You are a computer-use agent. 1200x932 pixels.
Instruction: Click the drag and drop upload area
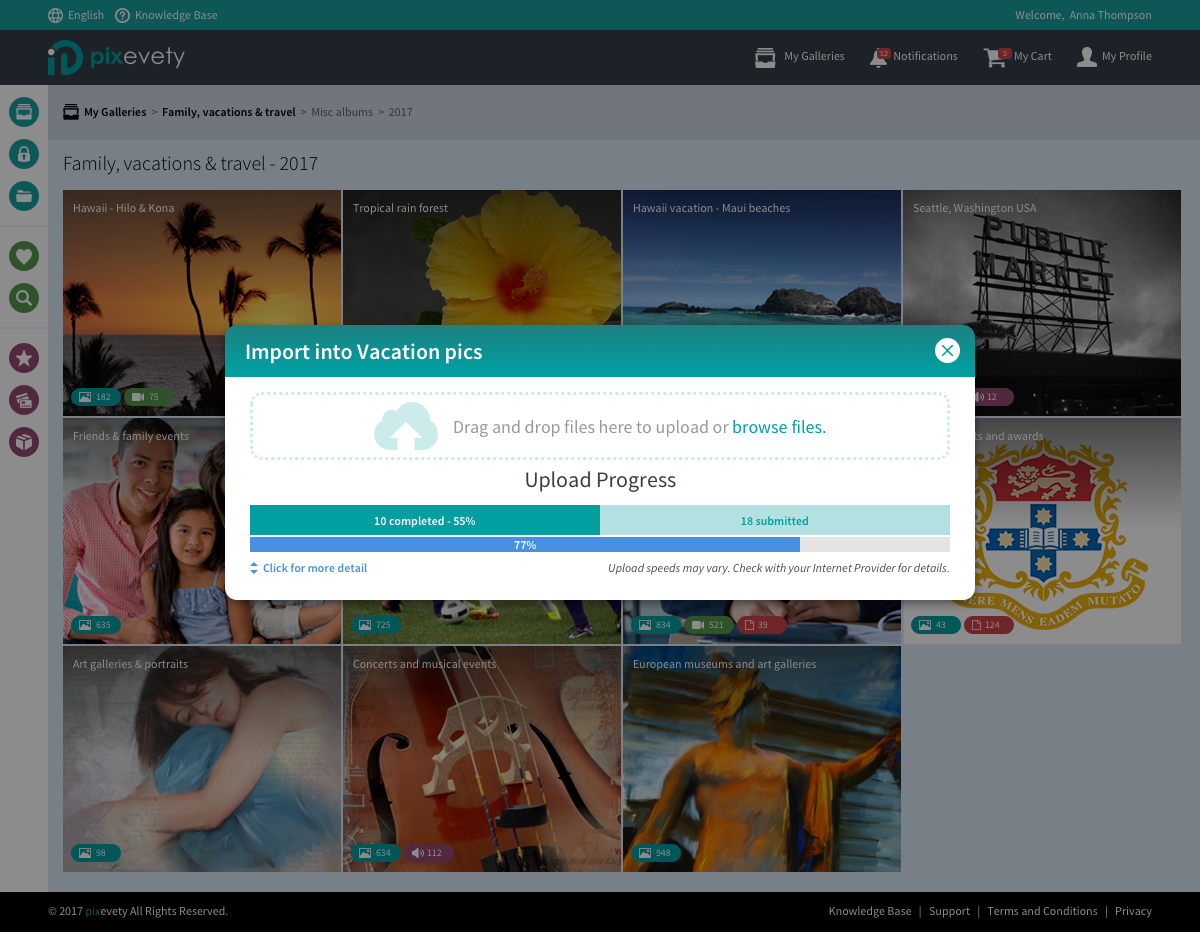(x=600, y=426)
